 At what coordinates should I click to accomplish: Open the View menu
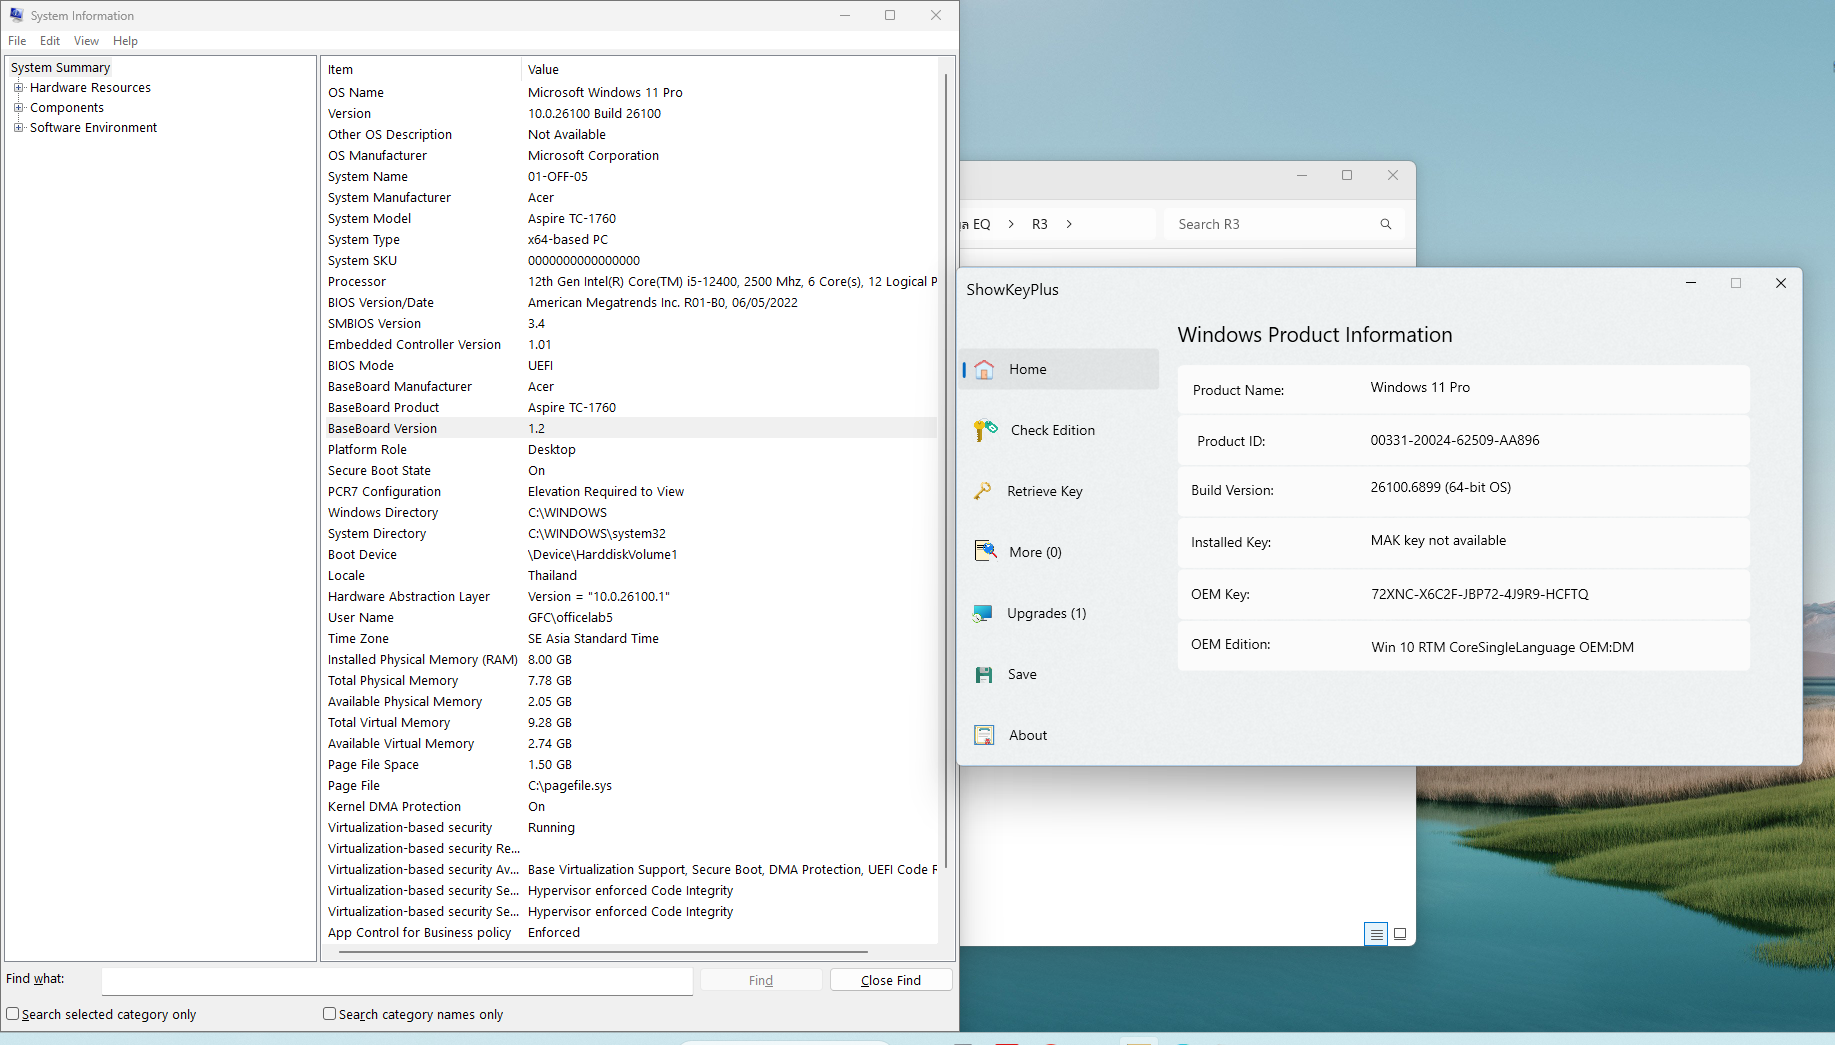coord(86,41)
